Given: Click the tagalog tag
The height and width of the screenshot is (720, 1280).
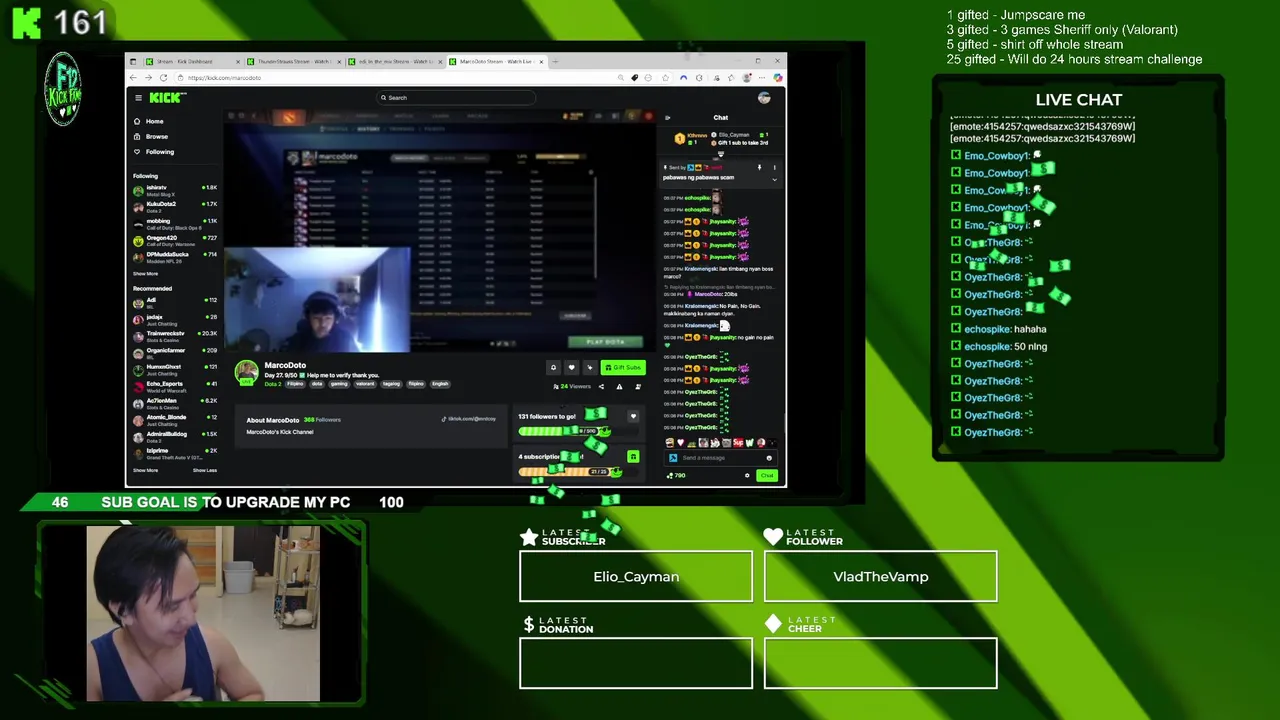Looking at the screenshot, I should (x=392, y=384).
